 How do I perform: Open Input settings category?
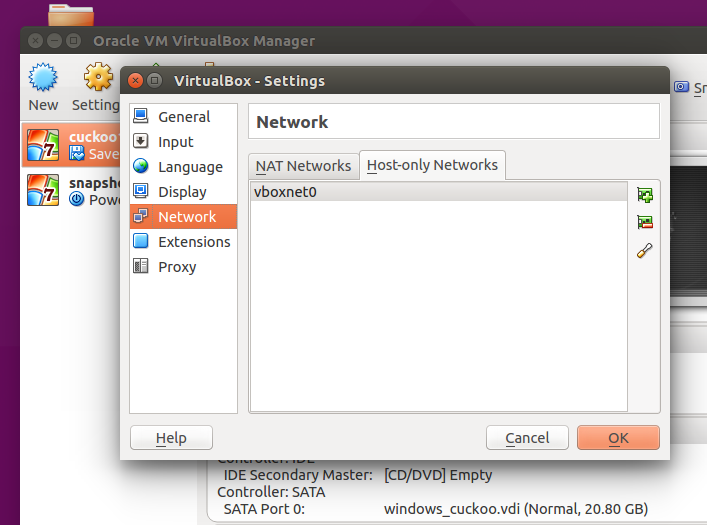(x=184, y=142)
